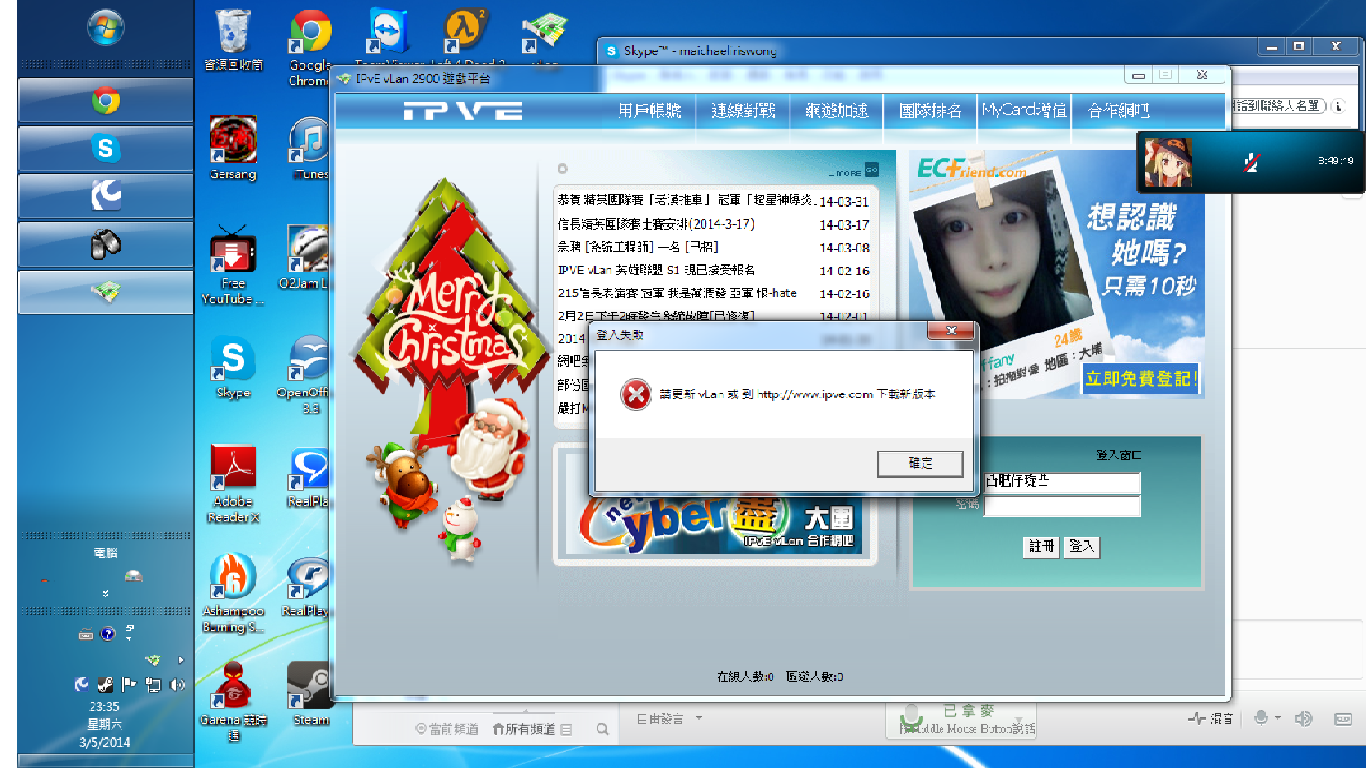The height and width of the screenshot is (768, 1366).
Task: Select the IPvE vLan taskbar button
Action: (x=106, y=292)
